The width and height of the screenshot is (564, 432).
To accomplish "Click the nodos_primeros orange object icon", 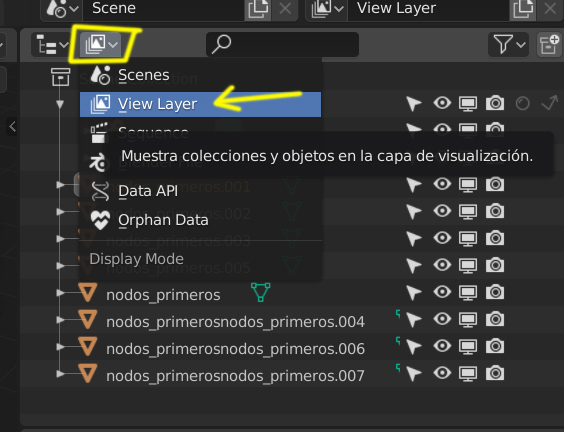I will (88, 292).
